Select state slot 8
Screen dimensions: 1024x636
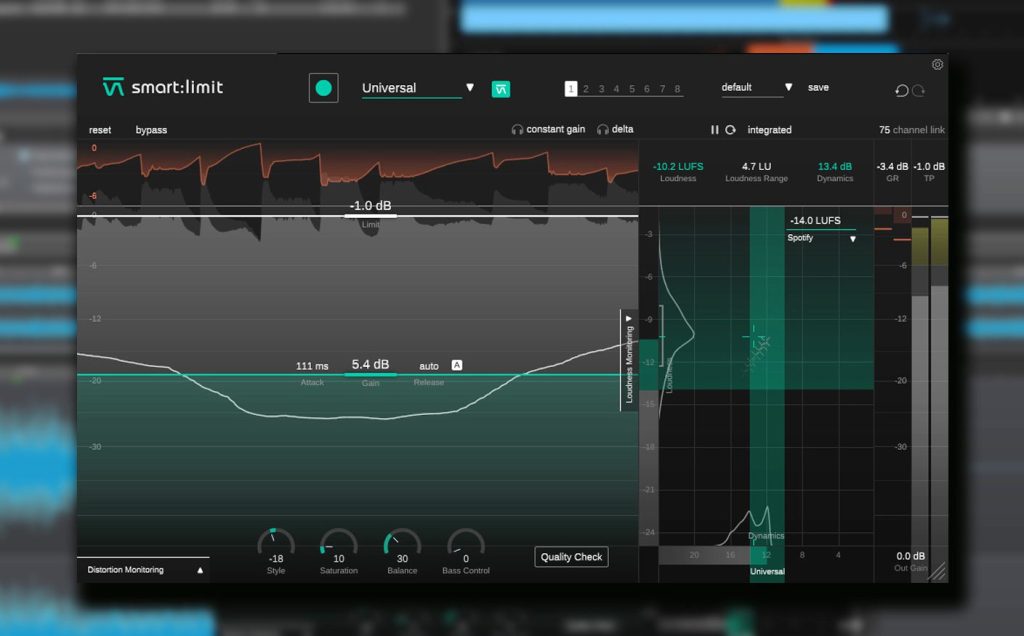tap(677, 89)
